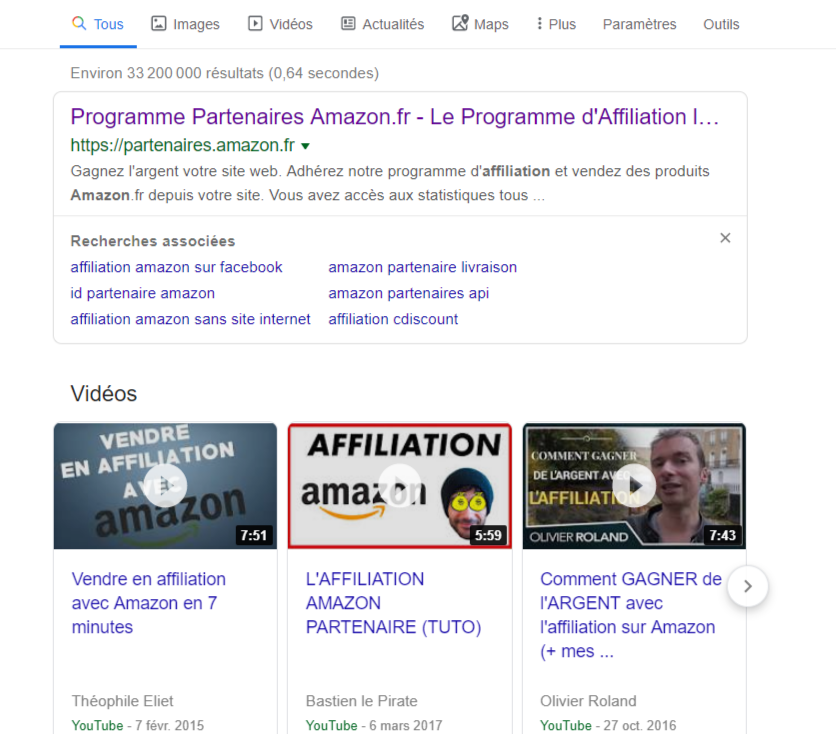Search affiliation amazon sur facebook
The width and height of the screenshot is (836, 734).
click(176, 267)
